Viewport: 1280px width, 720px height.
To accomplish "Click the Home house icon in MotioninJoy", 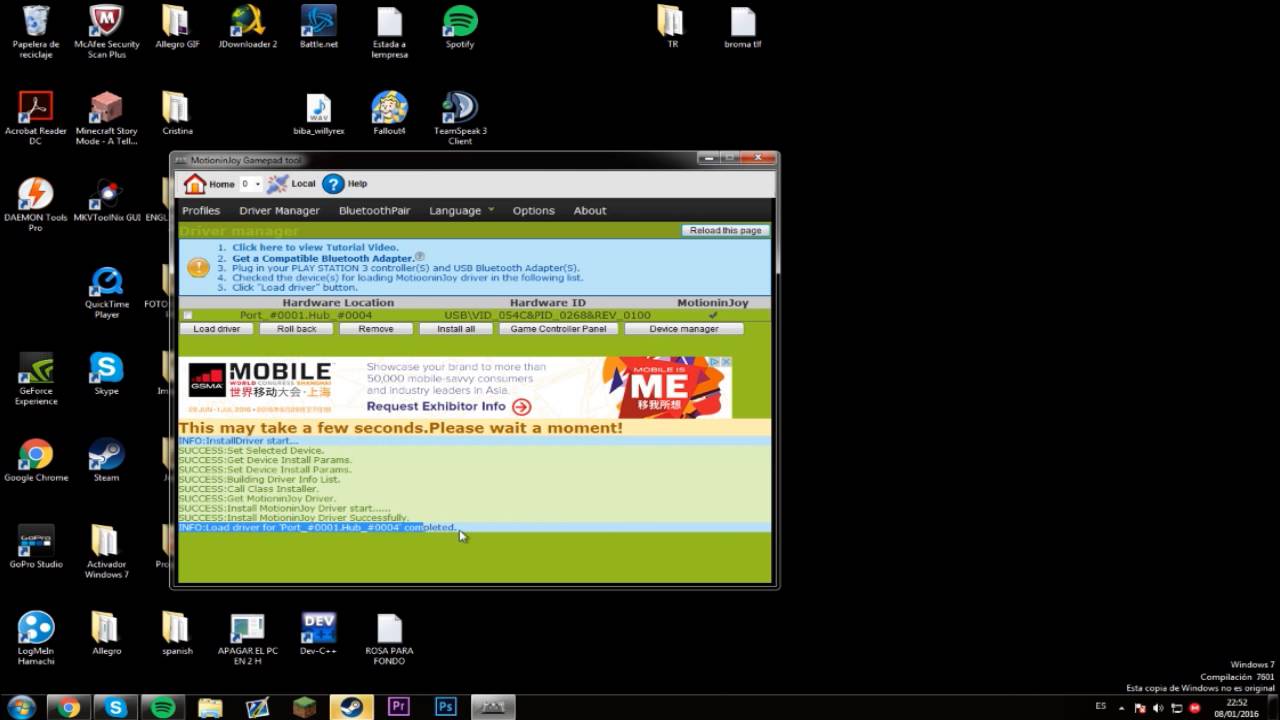I will [x=194, y=184].
